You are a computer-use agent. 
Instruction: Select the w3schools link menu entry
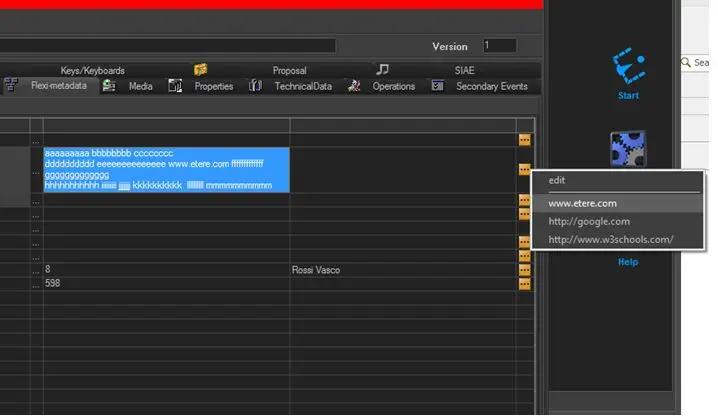pyautogui.click(x=610, y=239)
